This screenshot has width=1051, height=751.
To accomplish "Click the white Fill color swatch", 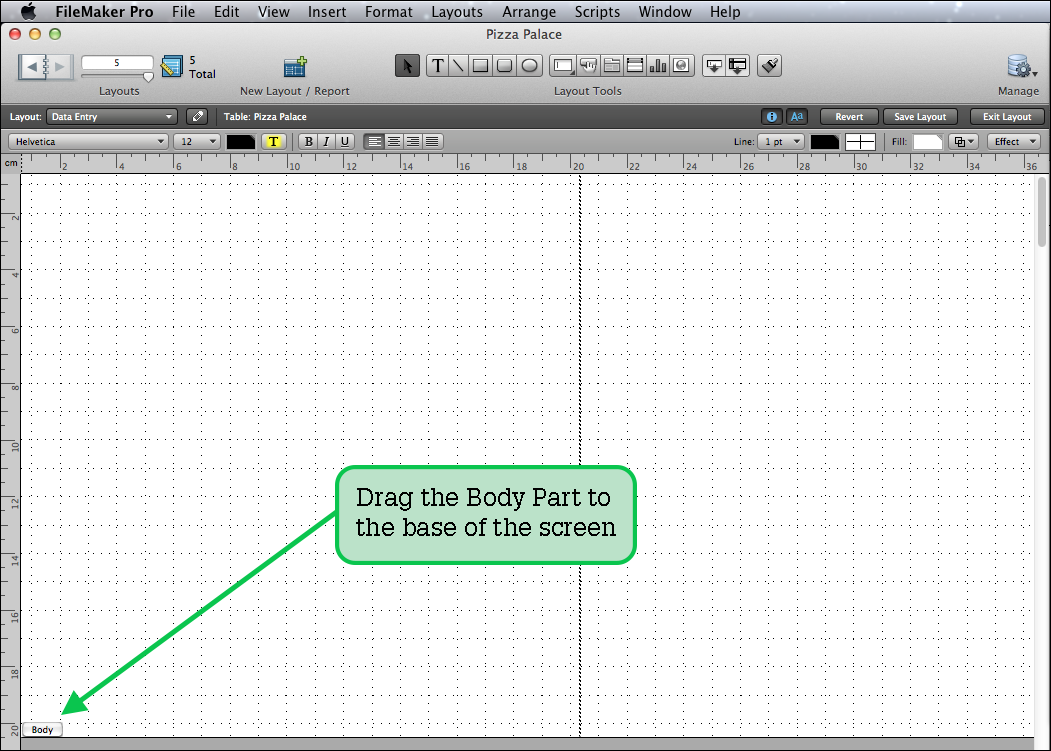I will point(928,141).
